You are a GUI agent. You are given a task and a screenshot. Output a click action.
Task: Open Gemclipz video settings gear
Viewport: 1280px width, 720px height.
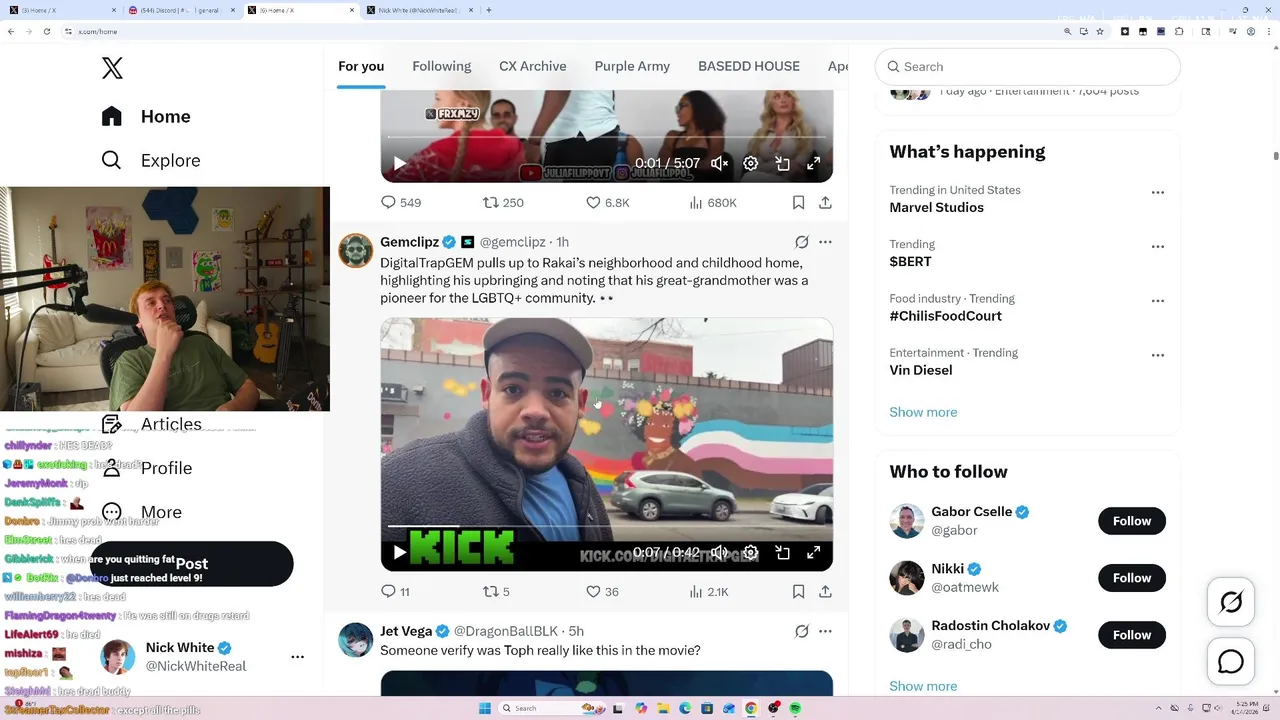coord(751,552)
